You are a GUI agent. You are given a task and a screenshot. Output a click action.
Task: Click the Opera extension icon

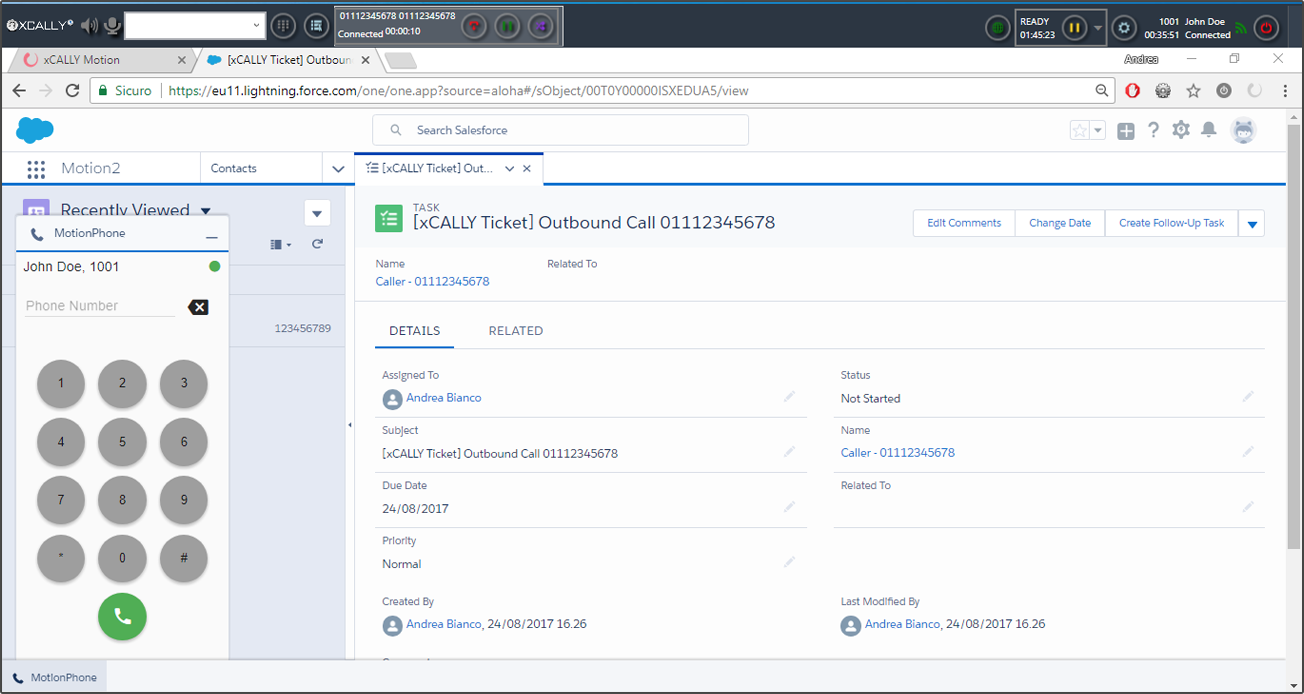click(1133, 90)
